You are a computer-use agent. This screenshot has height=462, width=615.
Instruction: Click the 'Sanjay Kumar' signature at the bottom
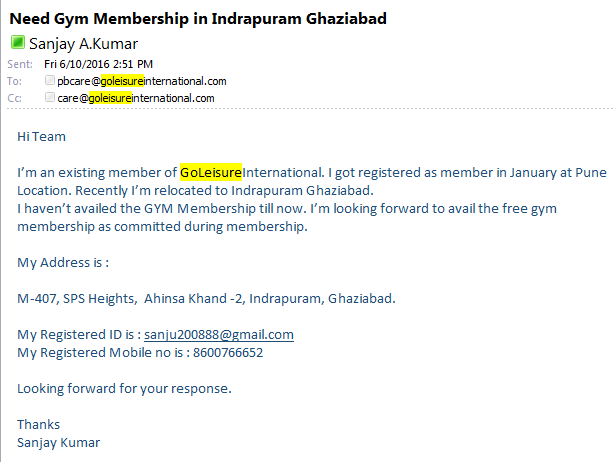click(x=59, y=442)
